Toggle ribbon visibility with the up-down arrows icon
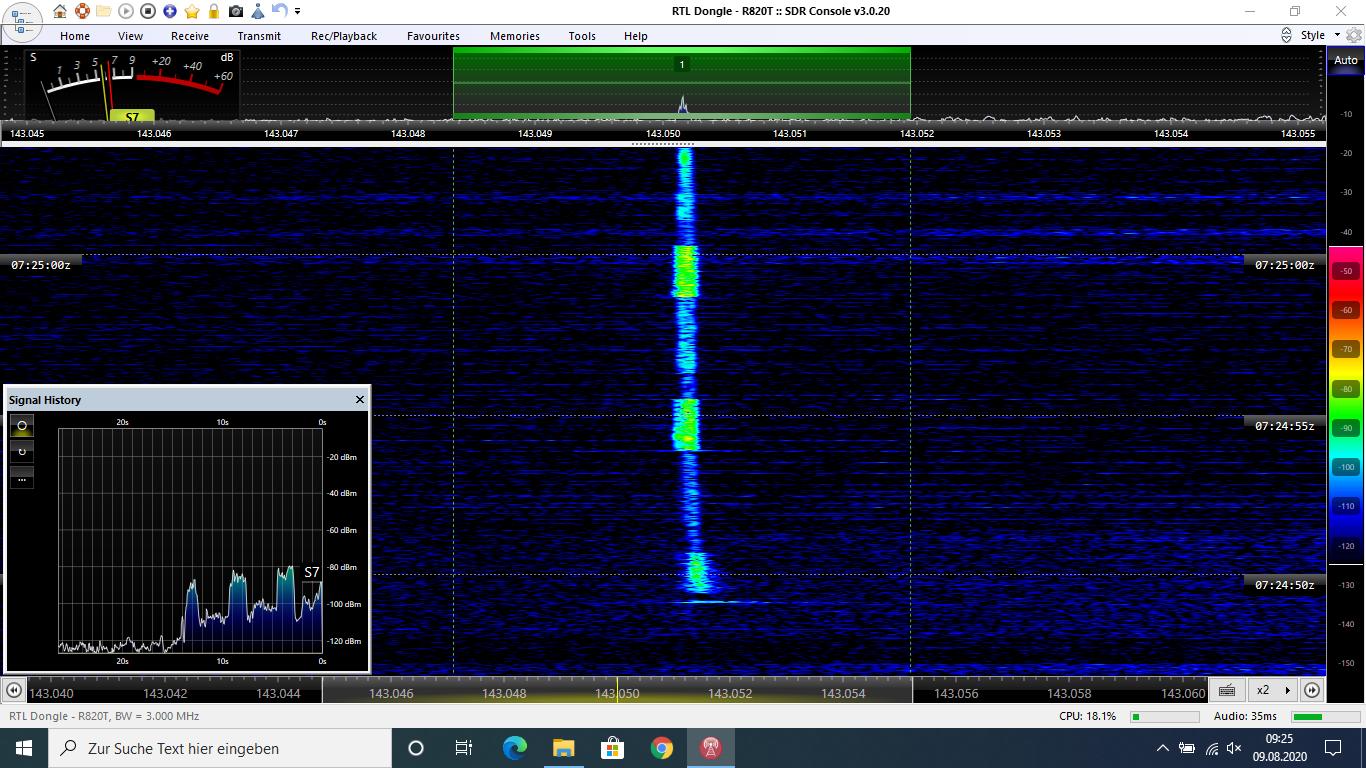Viewport: 1366px width, 768px height. 1286,35
